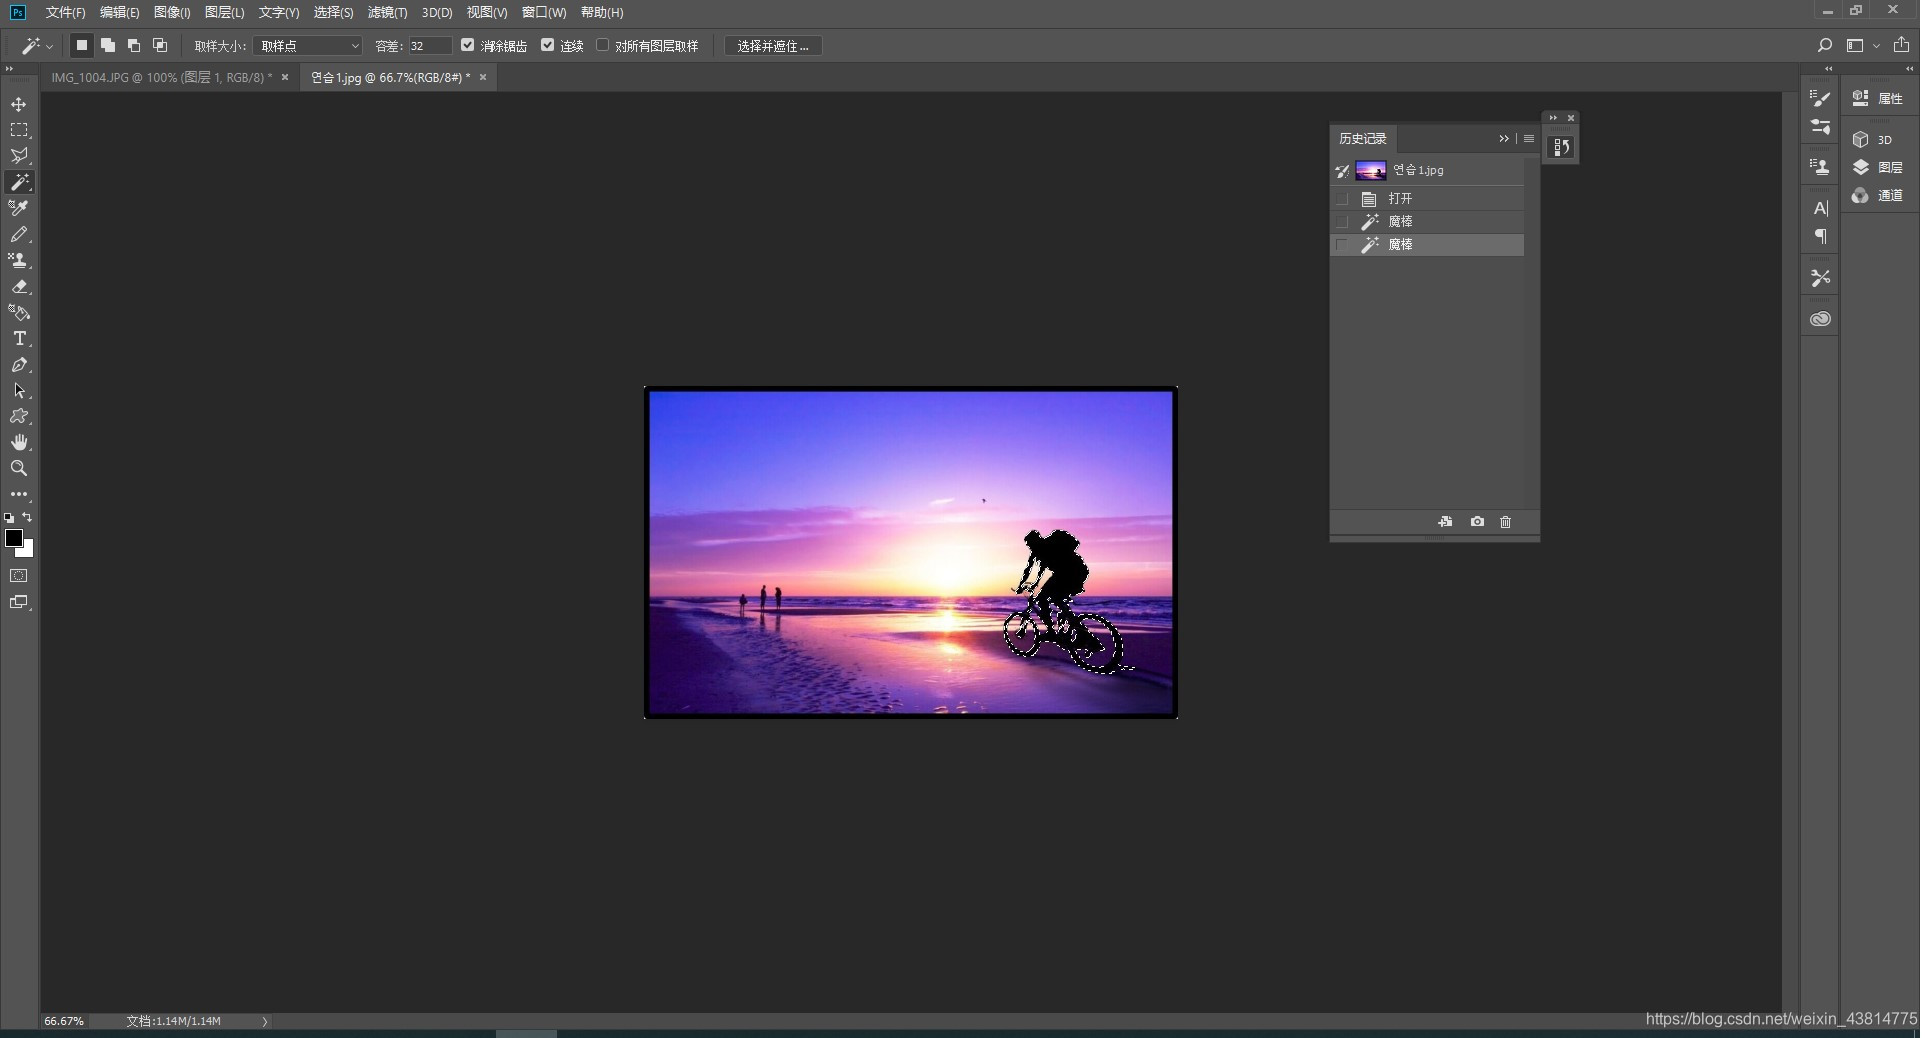Select the Eraser tool
The image size is (1928, 1038).
[19, 286]
